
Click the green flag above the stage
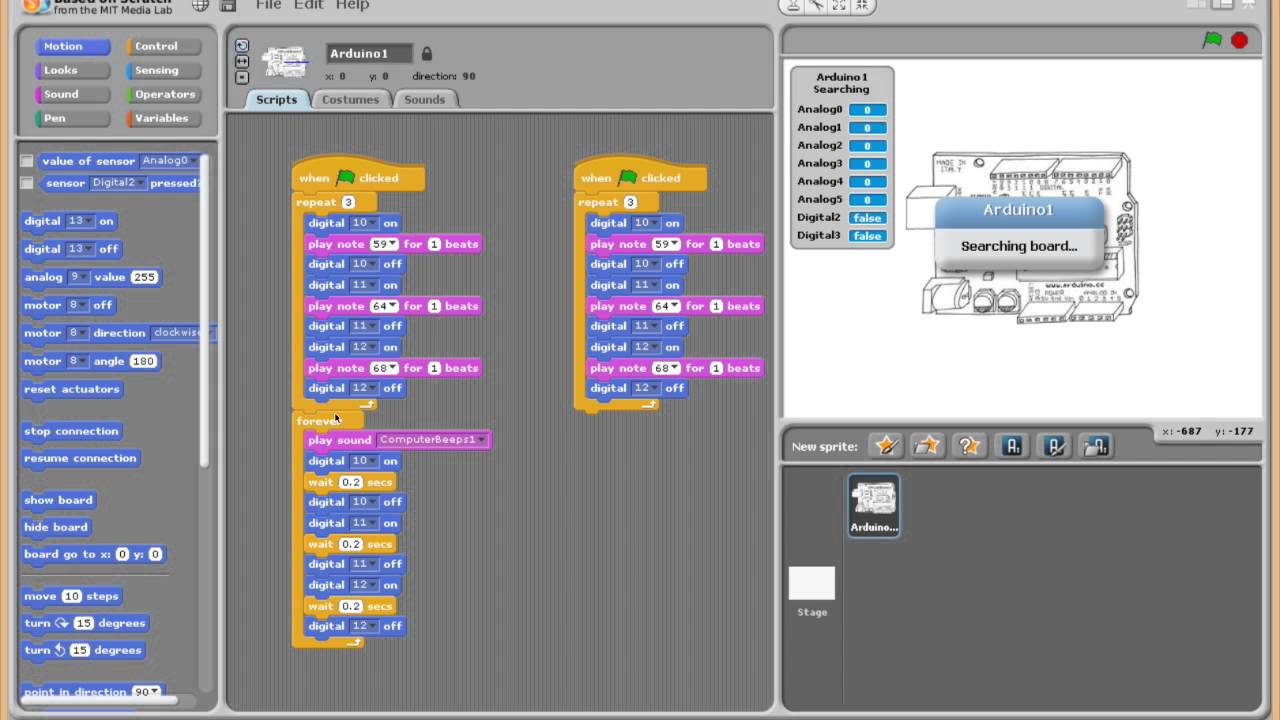point(1212,40)
